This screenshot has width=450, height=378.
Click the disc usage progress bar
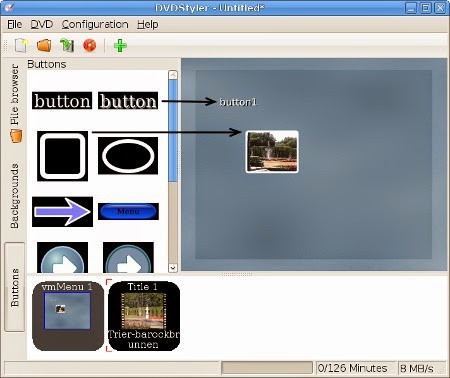(x=267, y=368)
